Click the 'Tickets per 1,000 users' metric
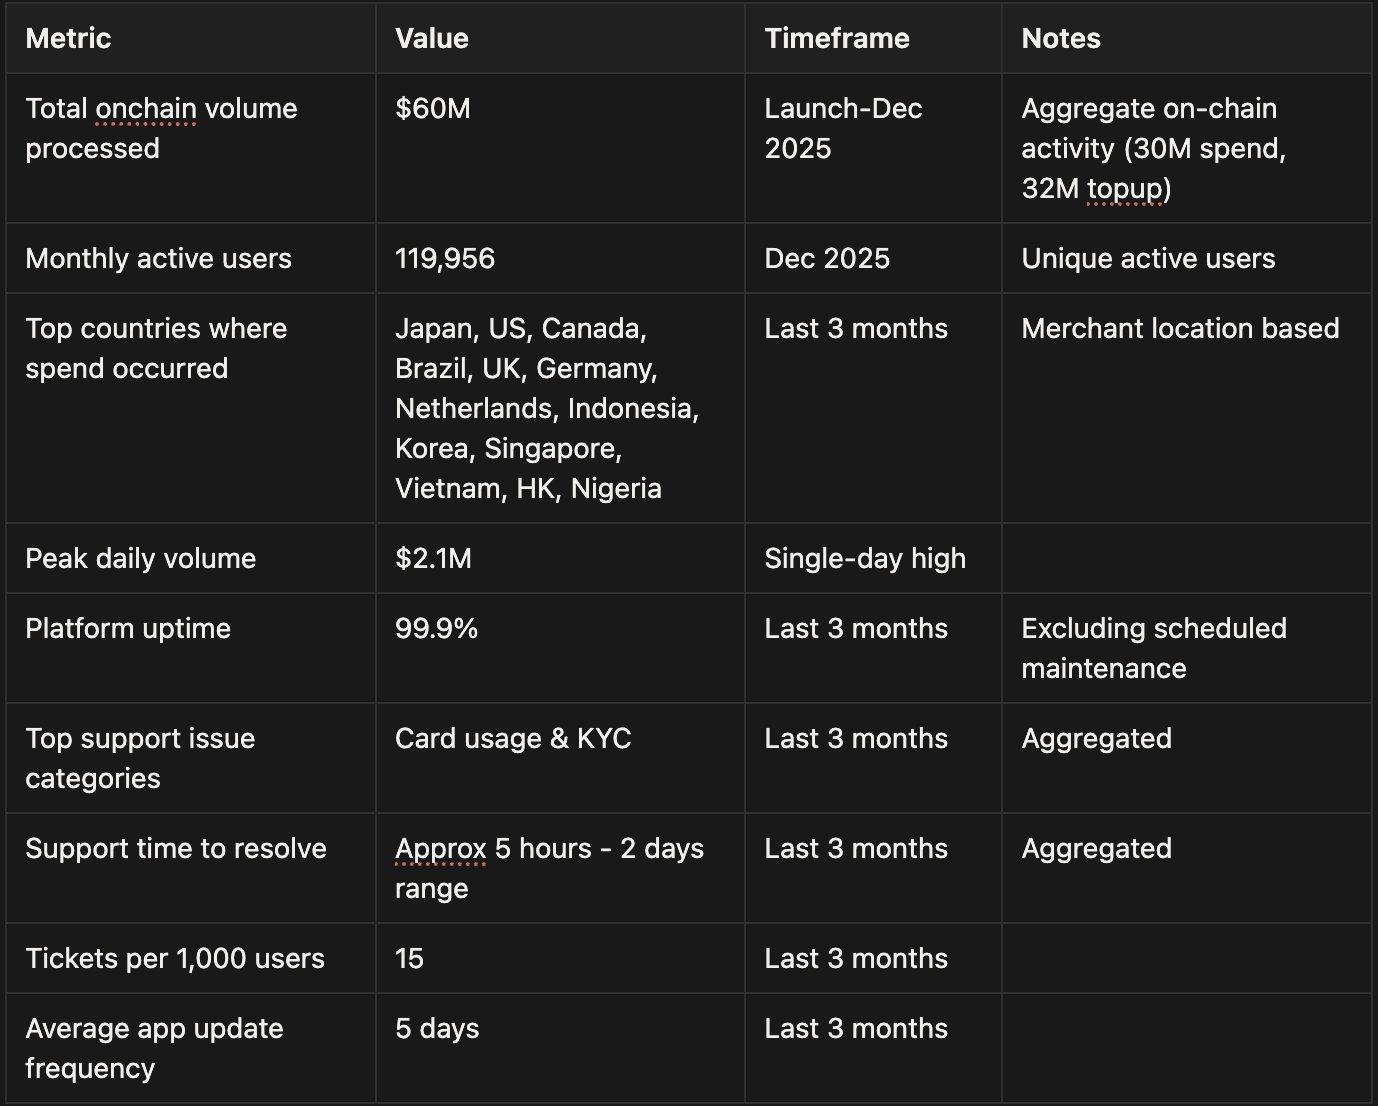The width and height of the screenshot is (1378, 1106). tap(175, 959)
